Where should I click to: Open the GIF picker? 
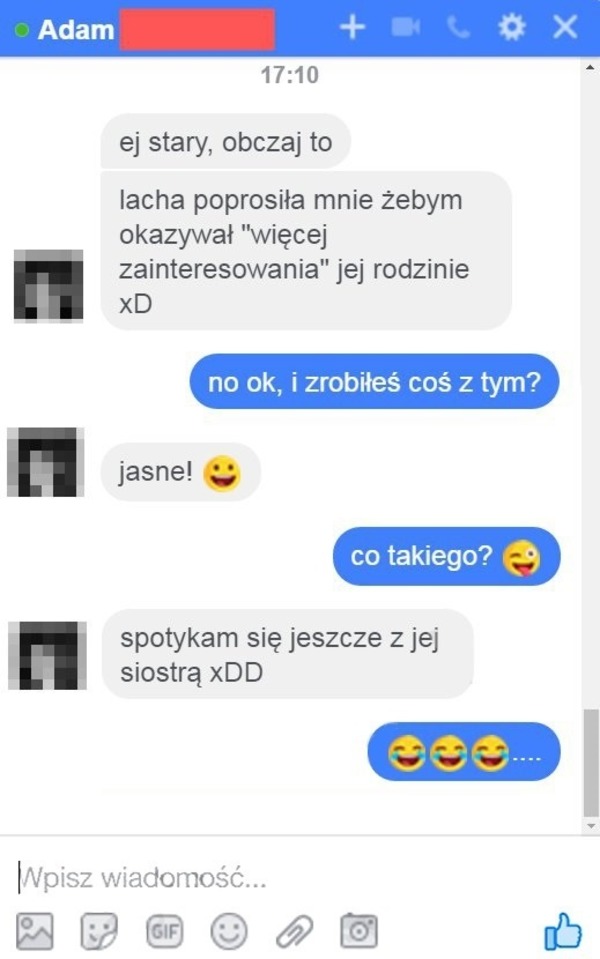(x=165, y=931)
